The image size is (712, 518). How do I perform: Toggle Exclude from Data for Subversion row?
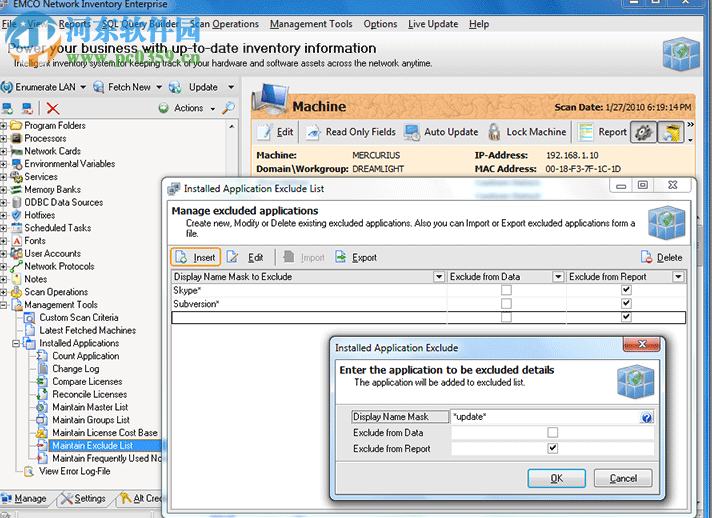pos(506,303)
